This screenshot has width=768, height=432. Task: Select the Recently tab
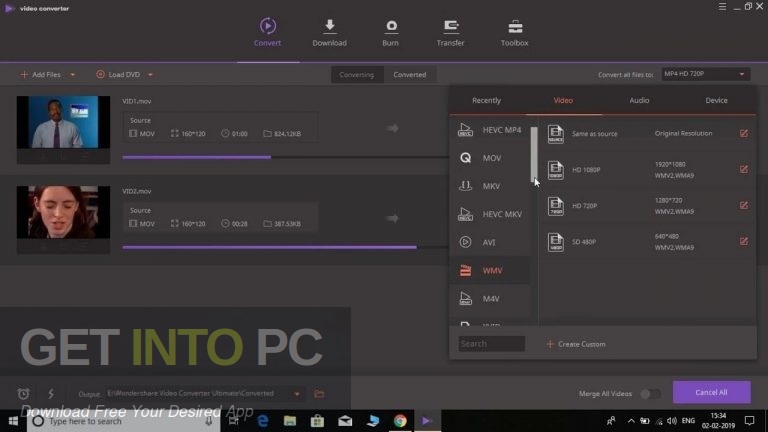coord(486,100)
